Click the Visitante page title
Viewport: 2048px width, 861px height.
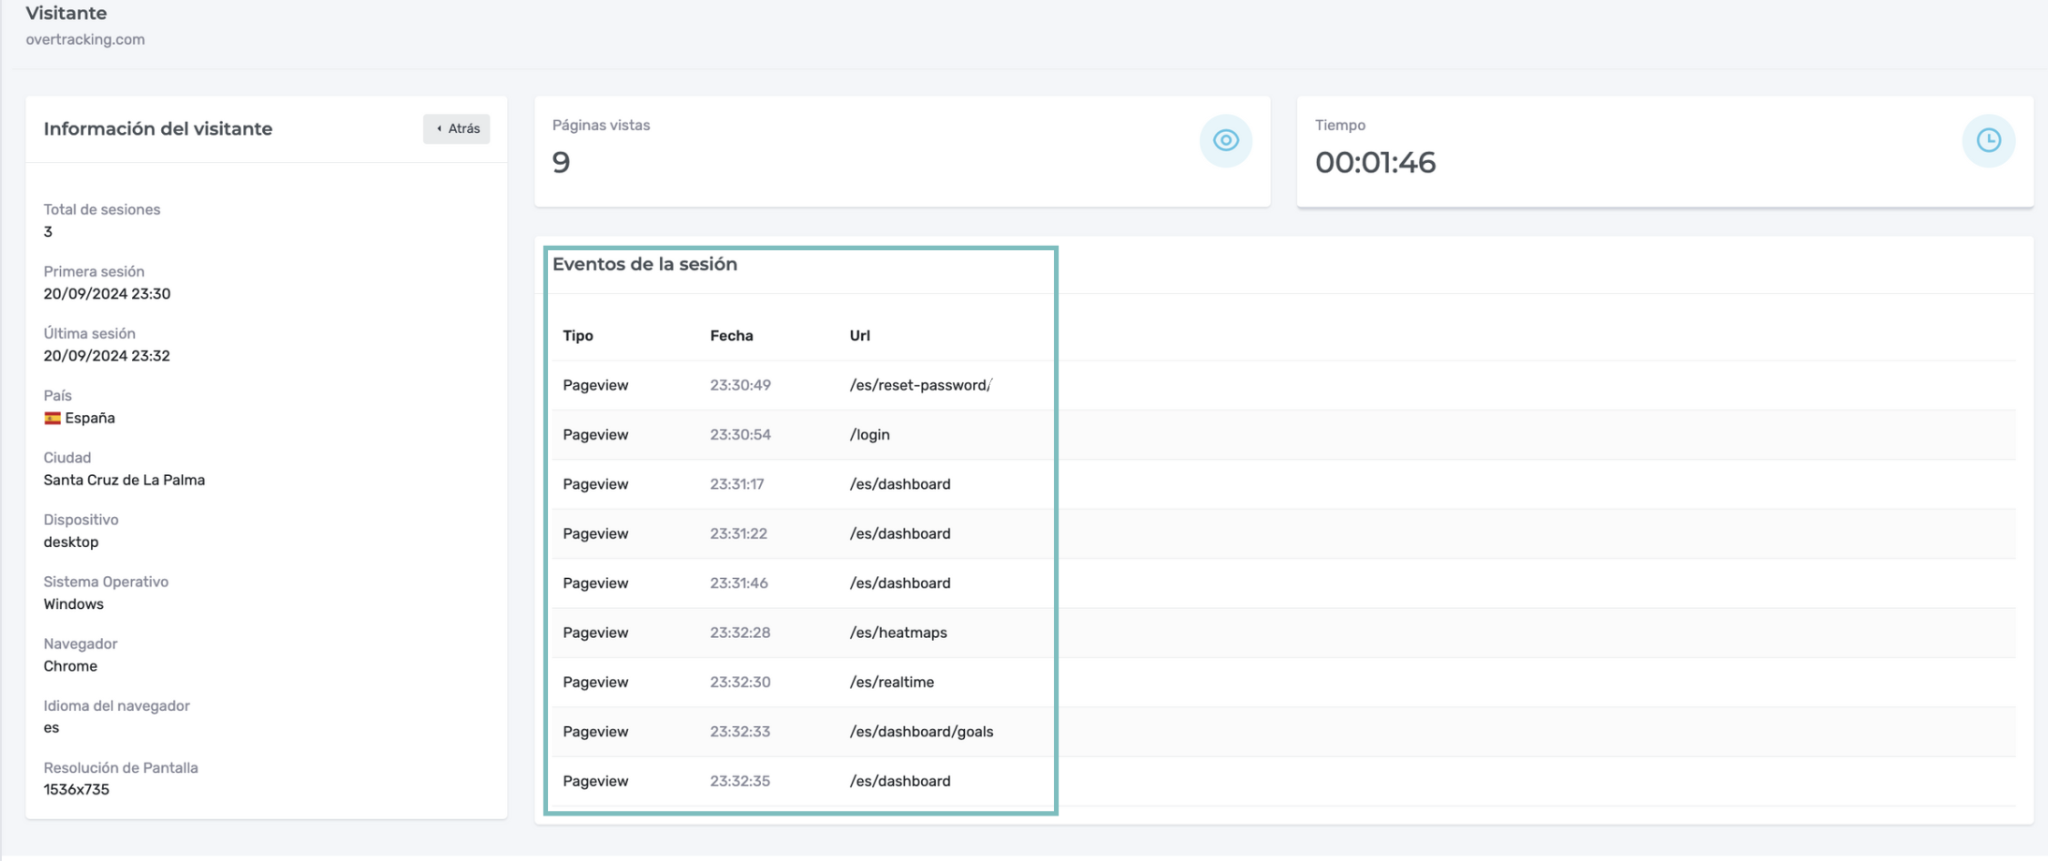(x=66, y=13)
